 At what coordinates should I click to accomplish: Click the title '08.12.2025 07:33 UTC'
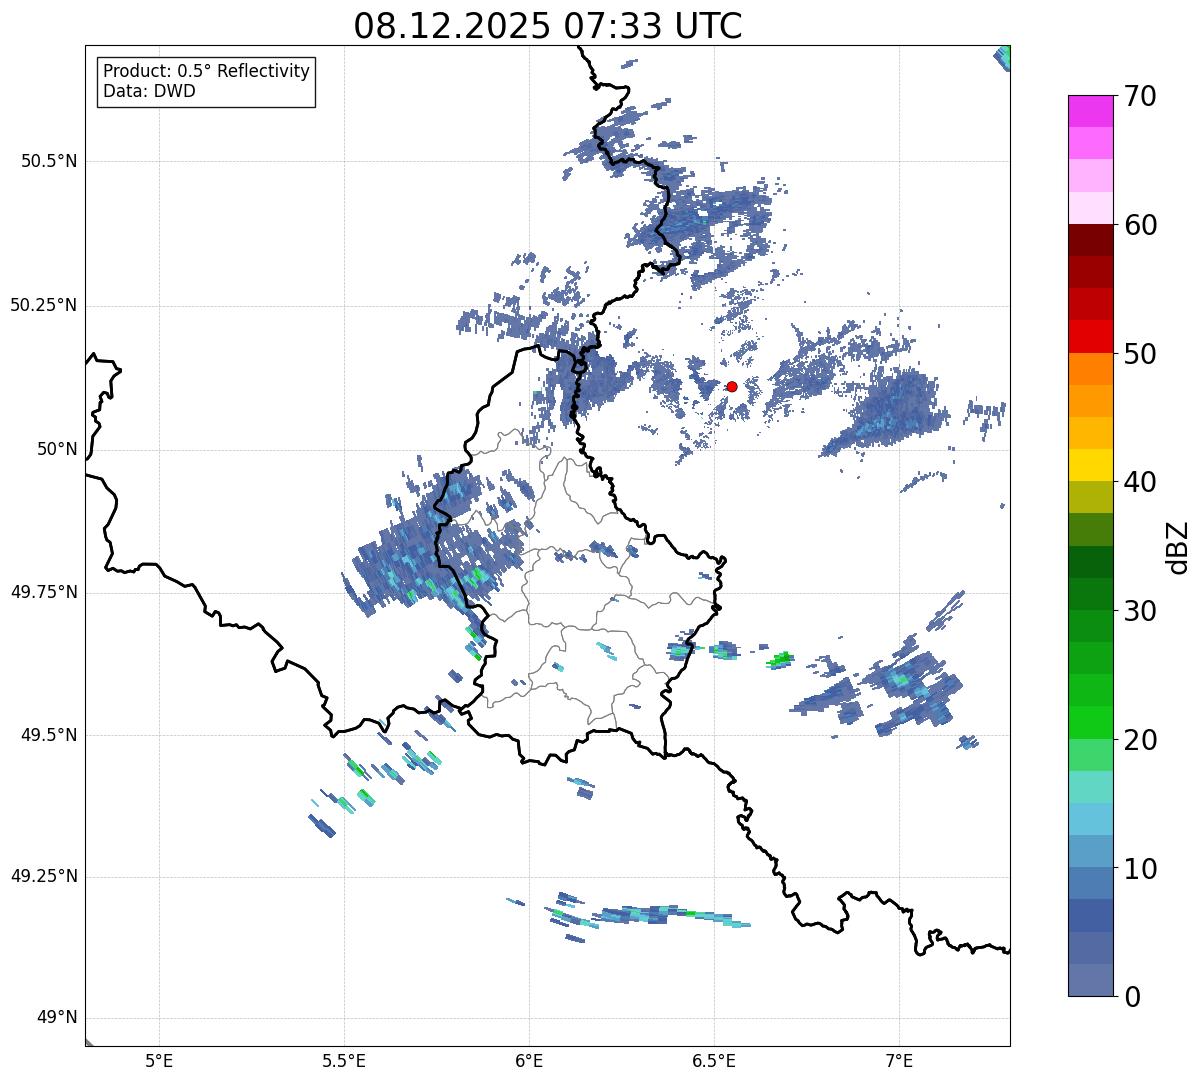click(548, 26)
